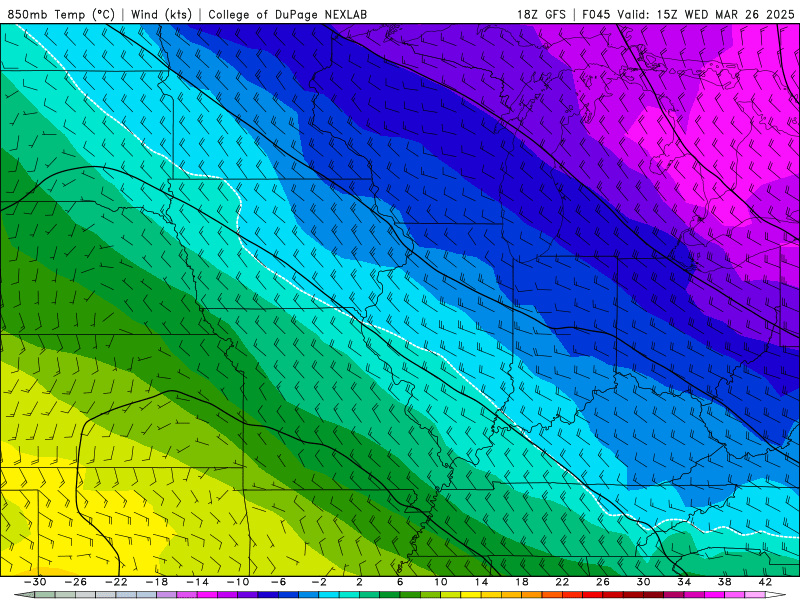Click the 26 scale label

click(603, 582)
